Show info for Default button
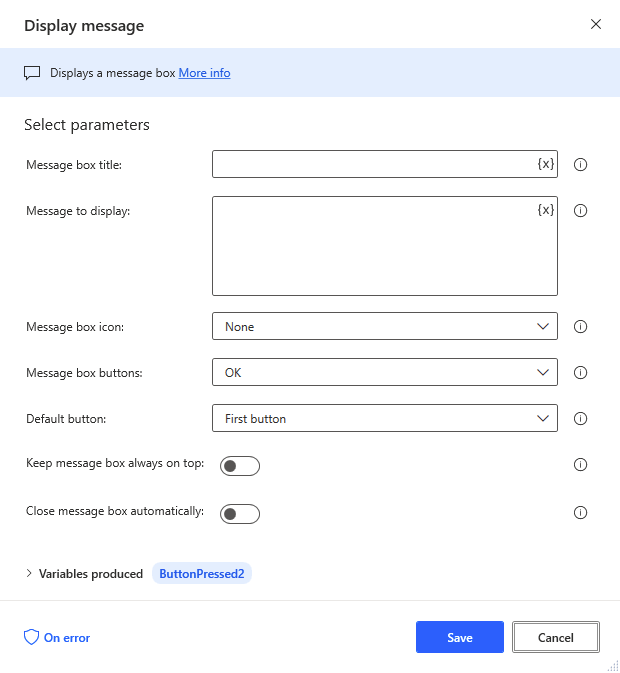The height and width of the screenshot is (673, 620). tap(580, 418)
